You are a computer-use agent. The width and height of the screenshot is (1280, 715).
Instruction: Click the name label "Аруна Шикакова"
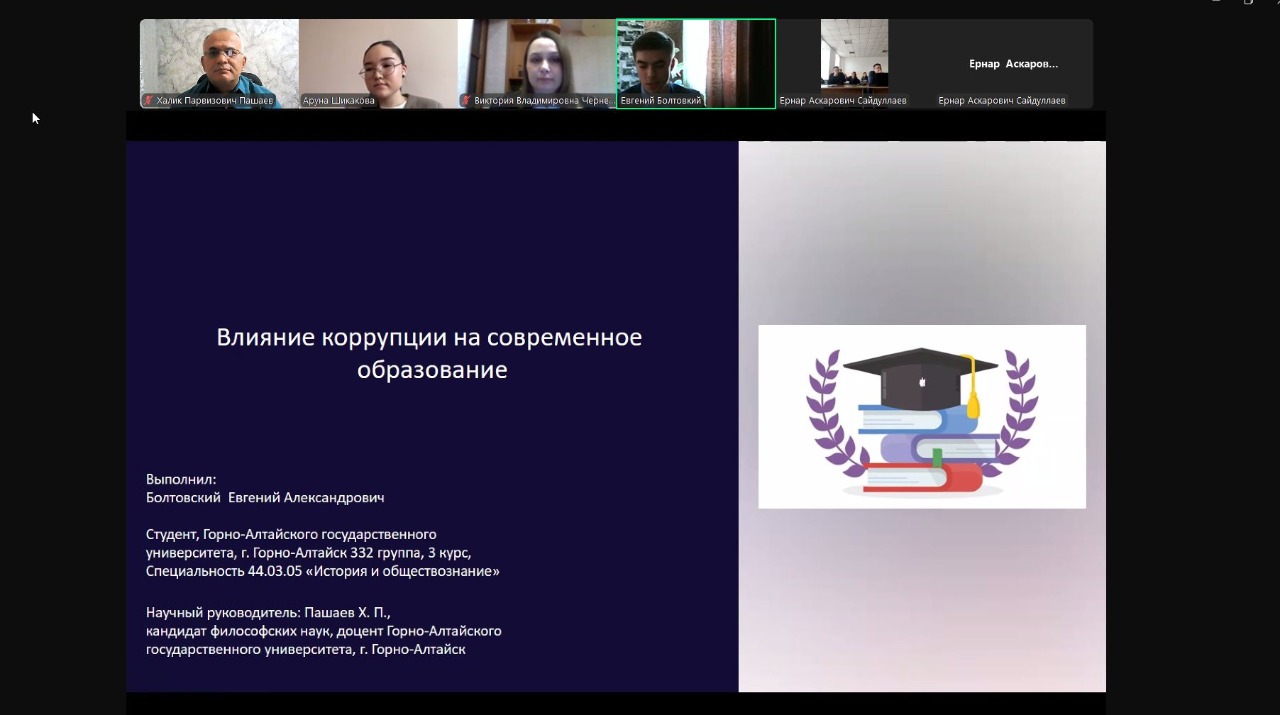(x=338, y=101)
